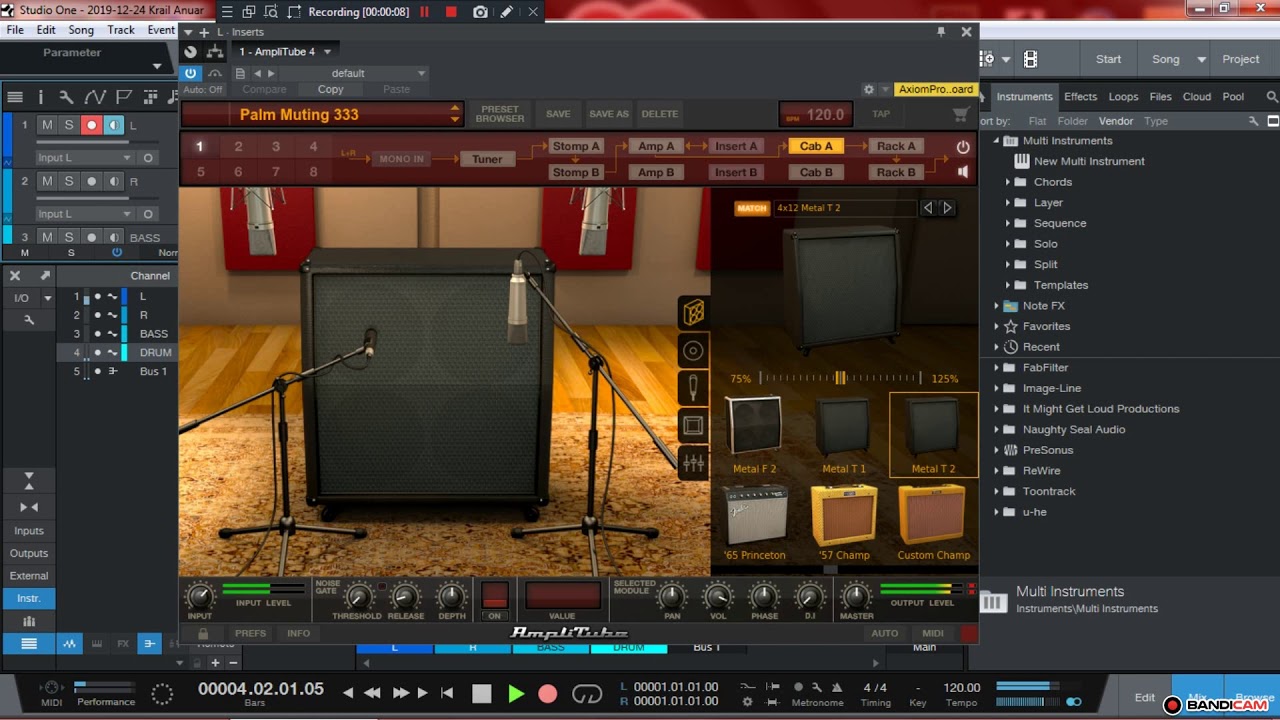1280x720 pixels.
Task: Expand the Chords folder
Action: 1009,182
